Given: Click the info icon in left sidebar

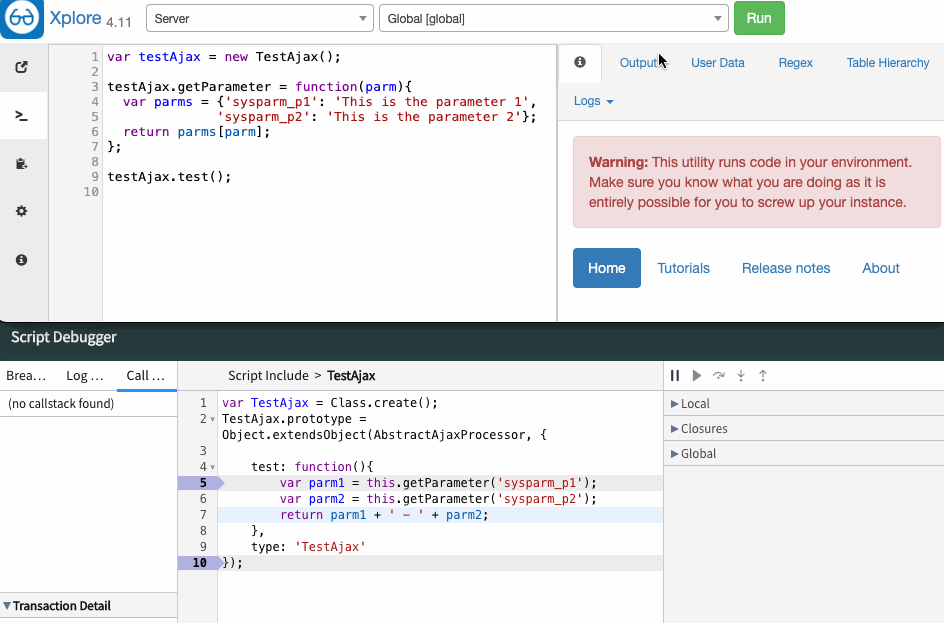Looking at the screenshot, I should click(22, 259).
